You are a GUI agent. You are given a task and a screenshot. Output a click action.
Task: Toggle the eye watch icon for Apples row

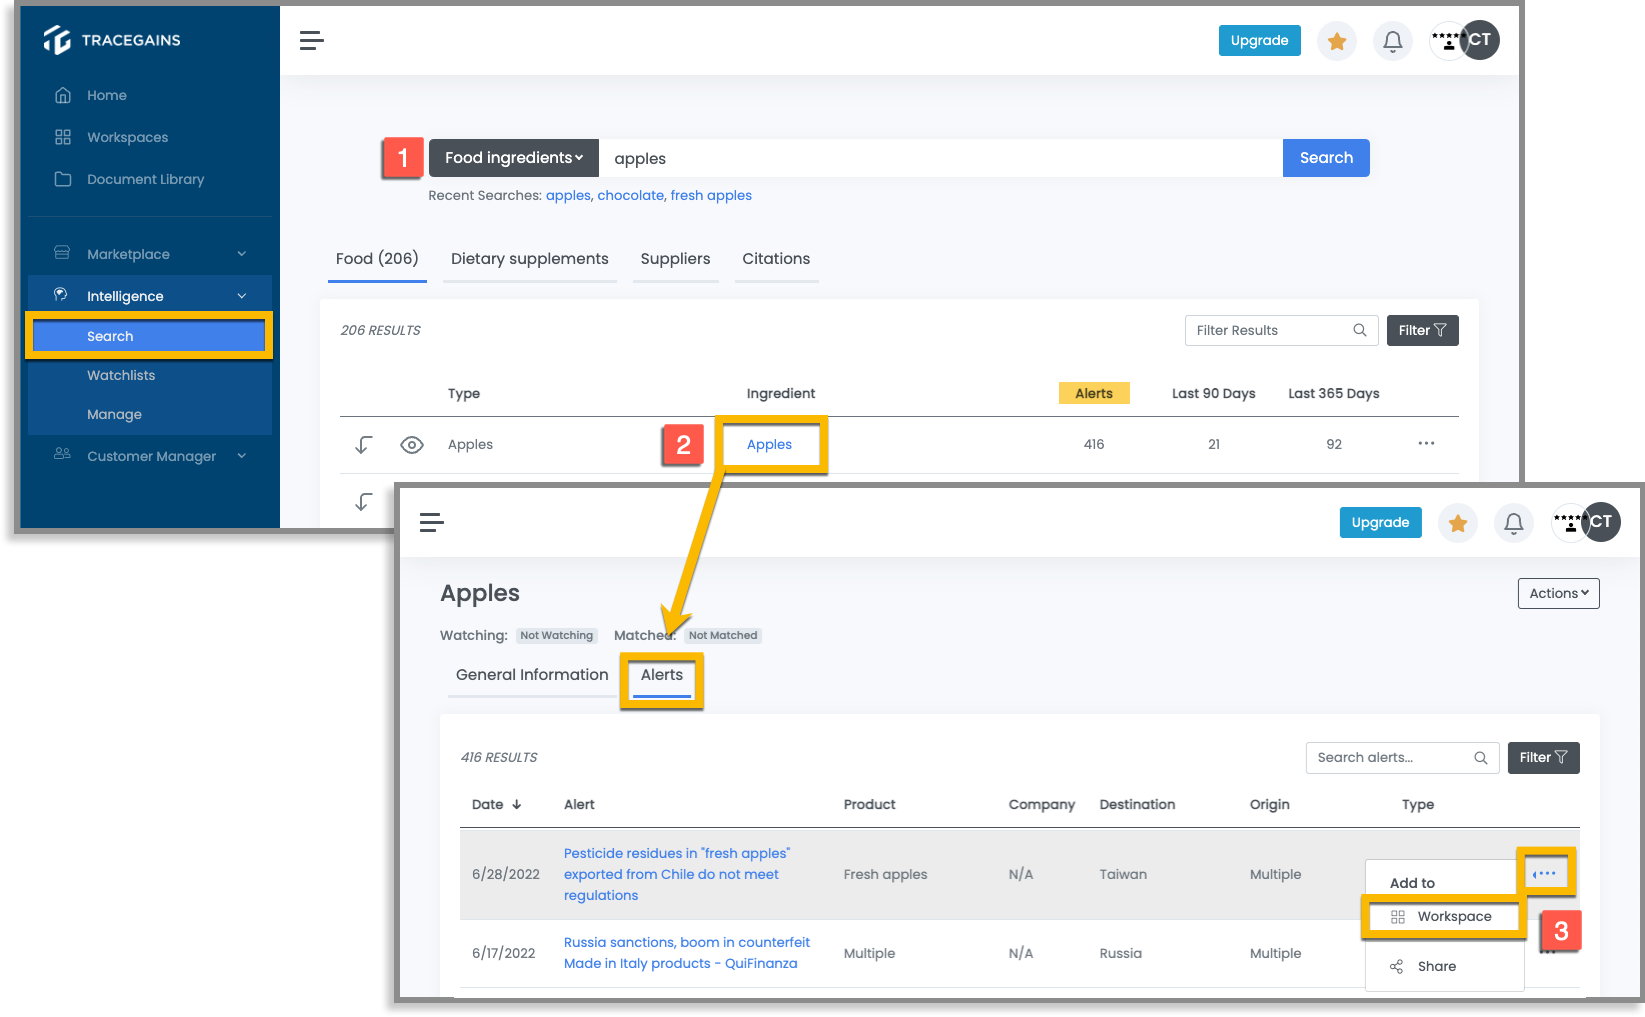(x=412, y=445)
